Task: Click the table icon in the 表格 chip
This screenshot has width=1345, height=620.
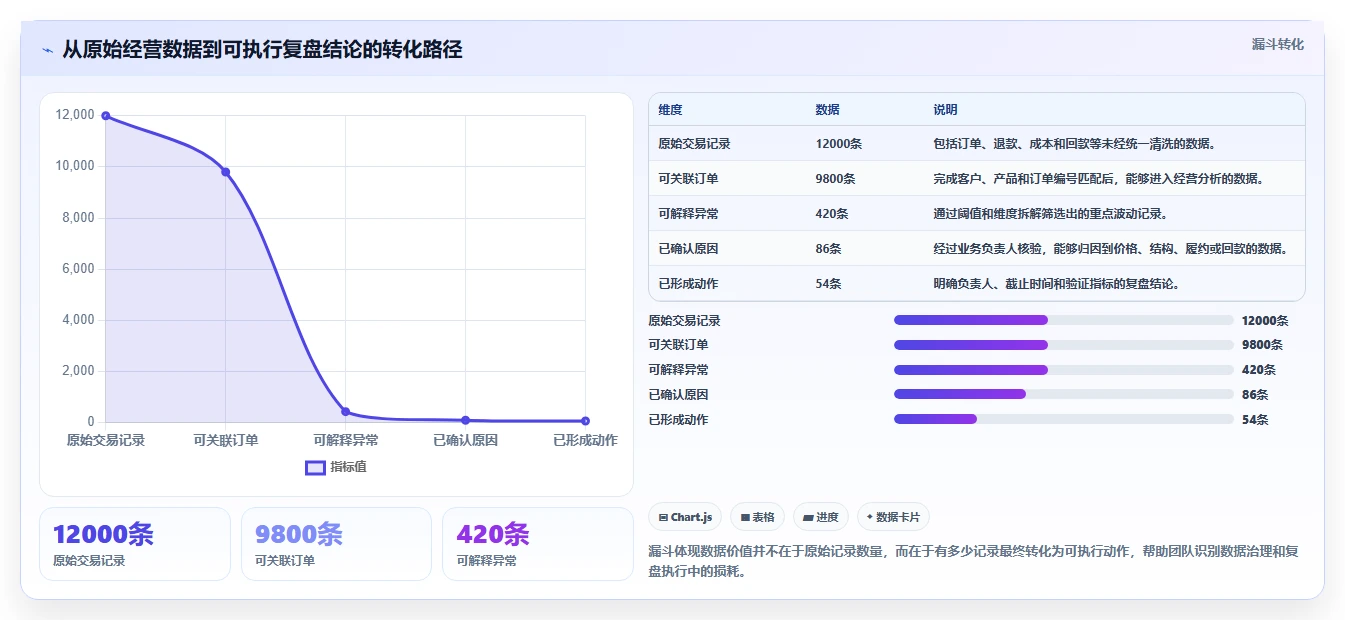Action: click(745, 518)
